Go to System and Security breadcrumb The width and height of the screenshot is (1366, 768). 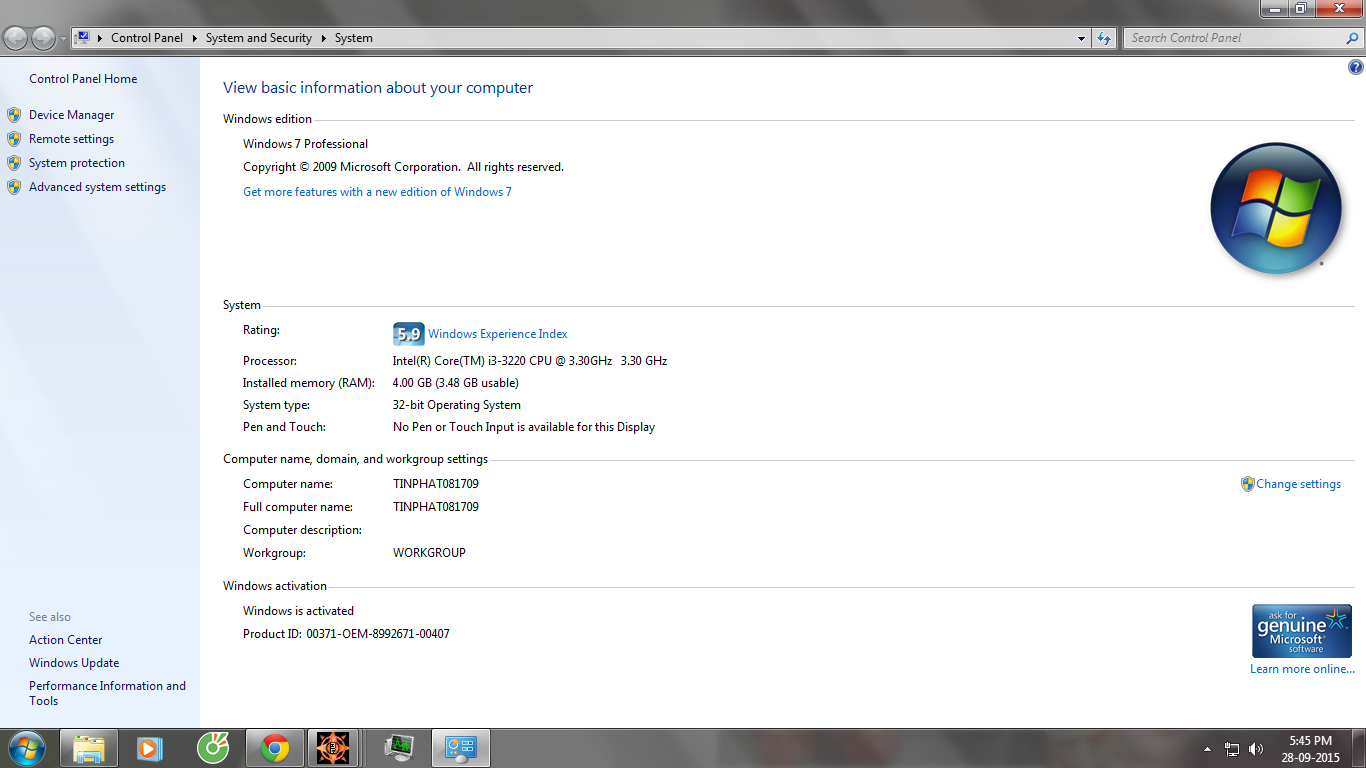pyautogui.click(x=258, y=38)
